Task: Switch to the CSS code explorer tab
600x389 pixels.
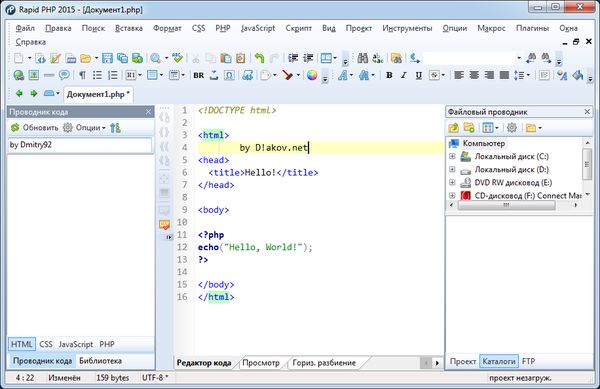Action: 46,344
